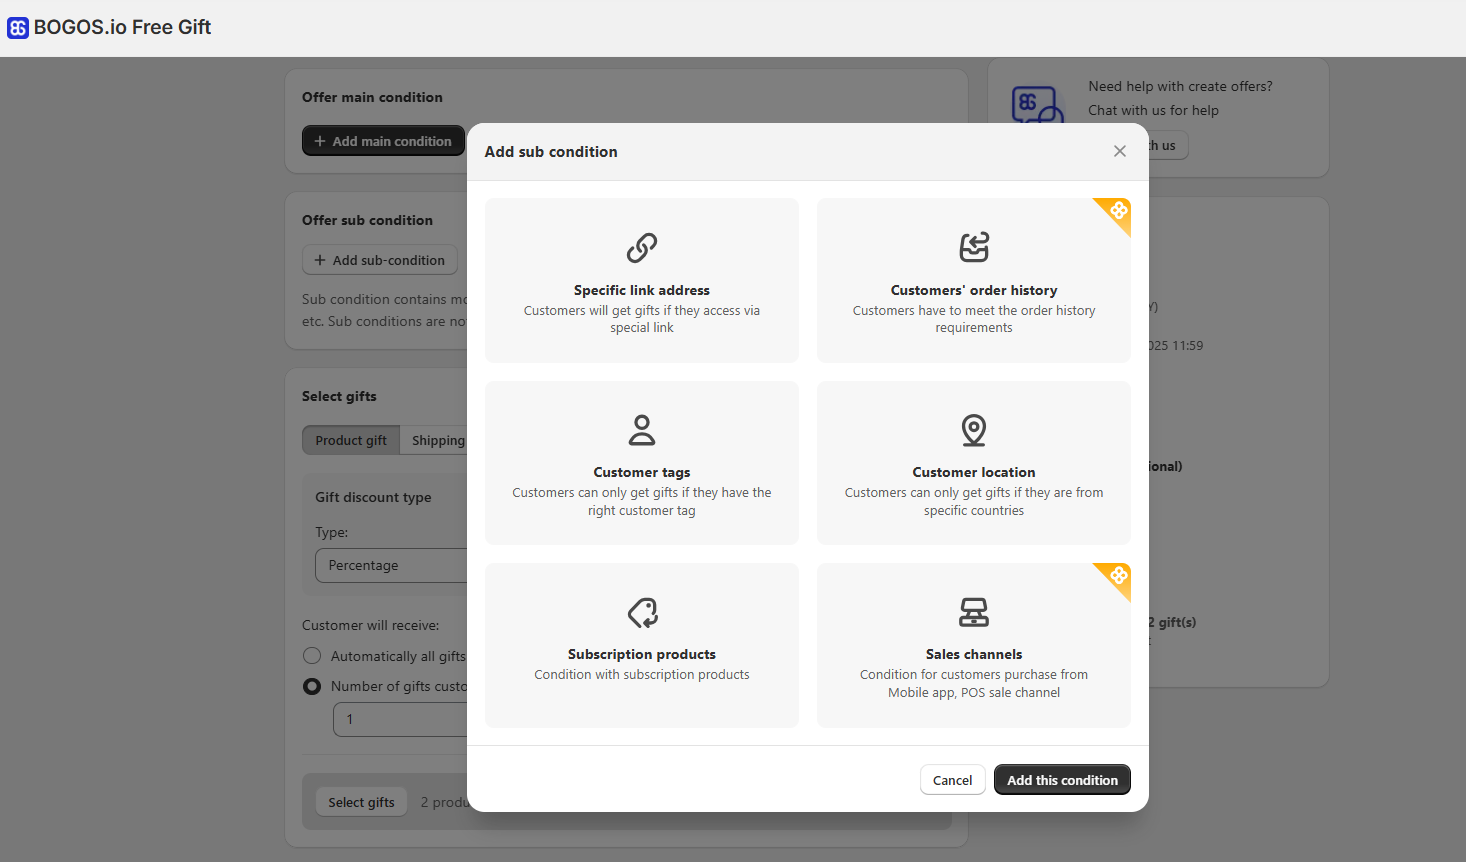This screenshot has height=862, width=1466.
Task: Select the Specific link address chain icon
Action: (x=642, y=247)
